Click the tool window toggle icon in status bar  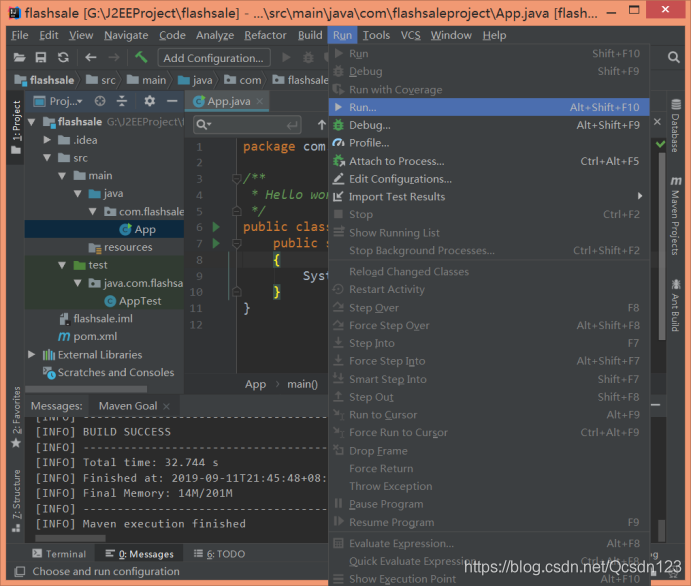19,572
